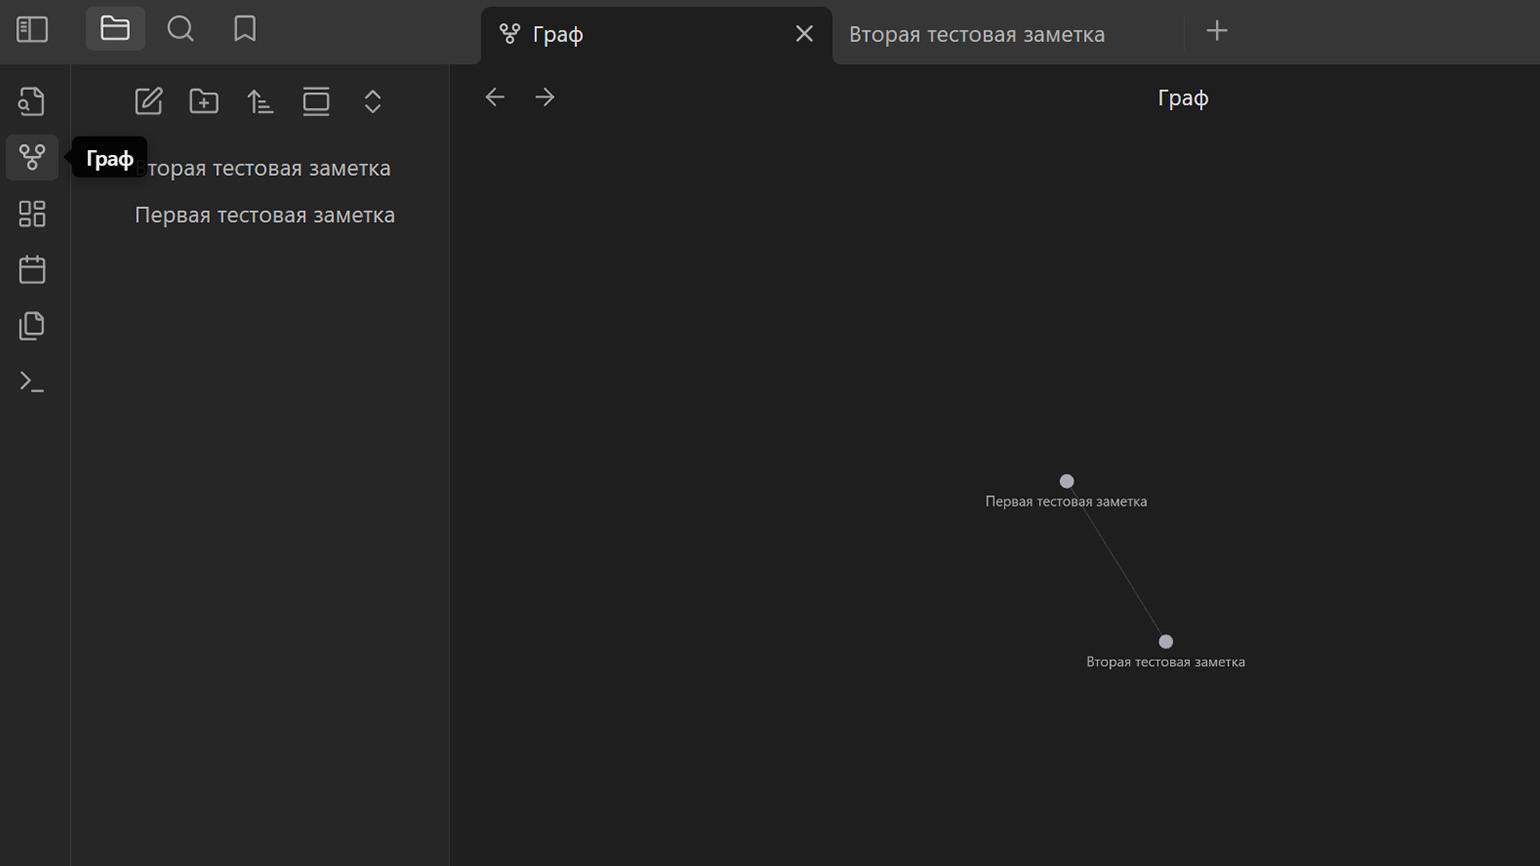Open the command palette terminal icon

(x=32, y=381)
